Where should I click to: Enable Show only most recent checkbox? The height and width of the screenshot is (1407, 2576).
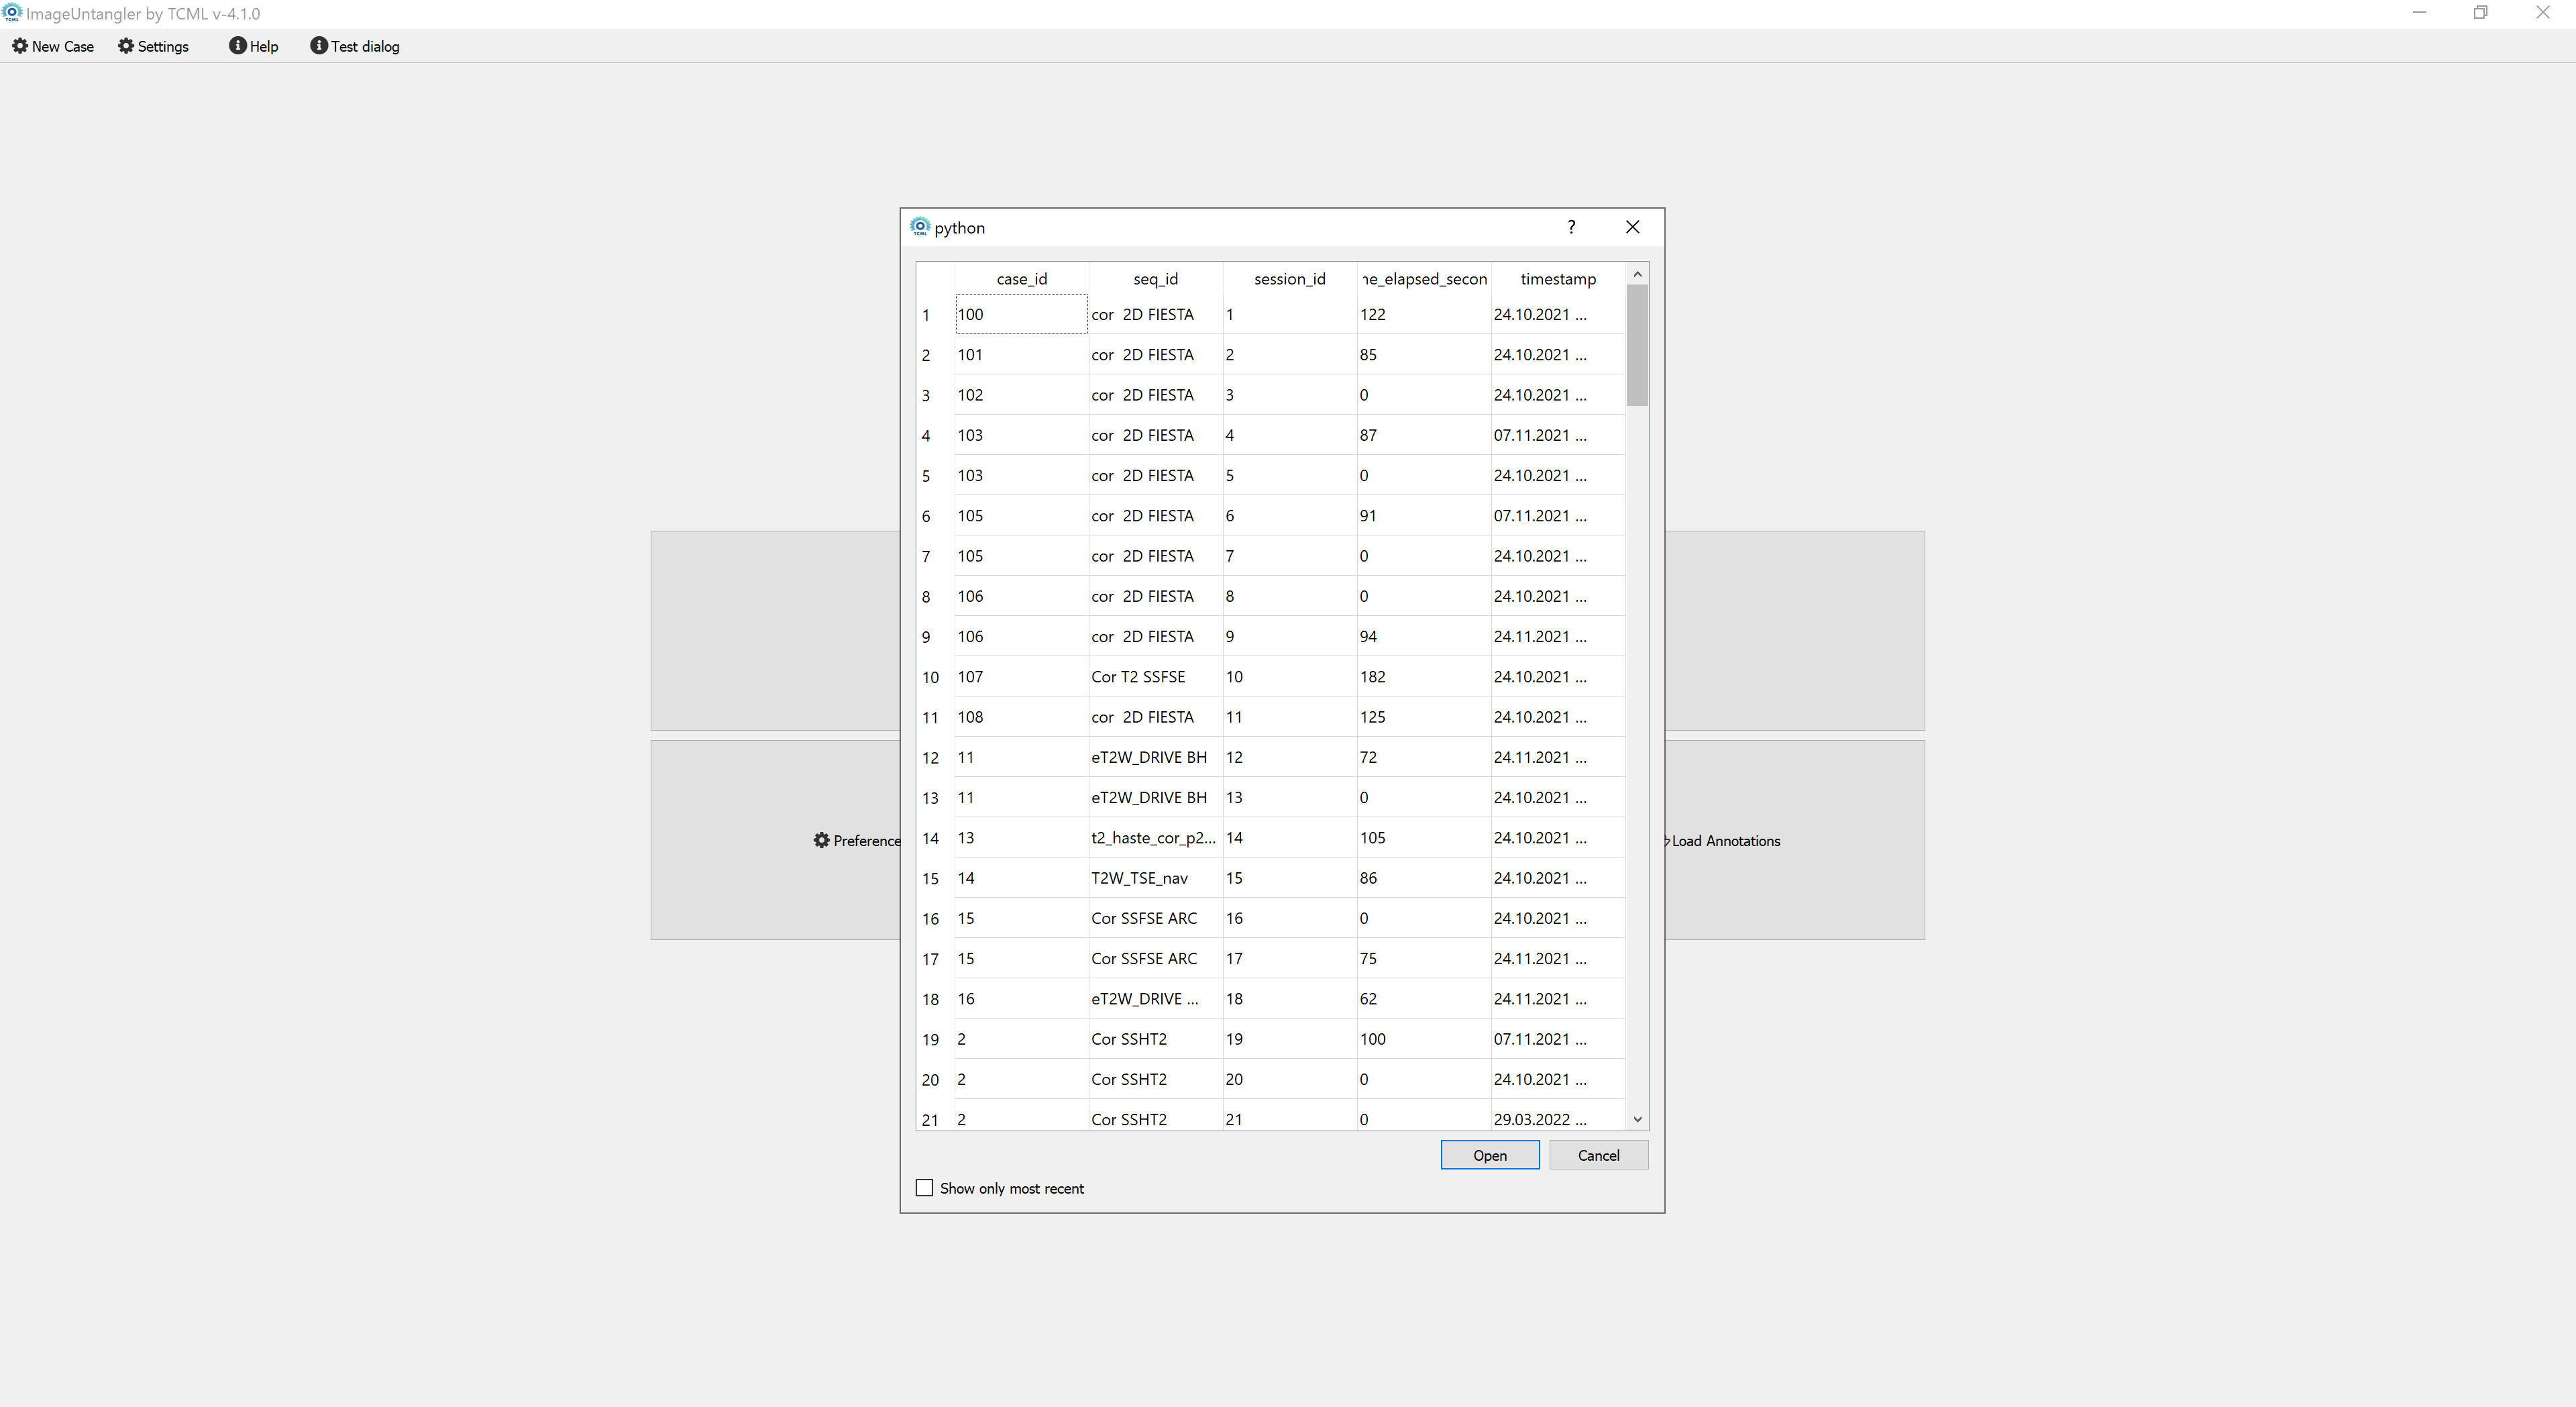pos(924,1188)
